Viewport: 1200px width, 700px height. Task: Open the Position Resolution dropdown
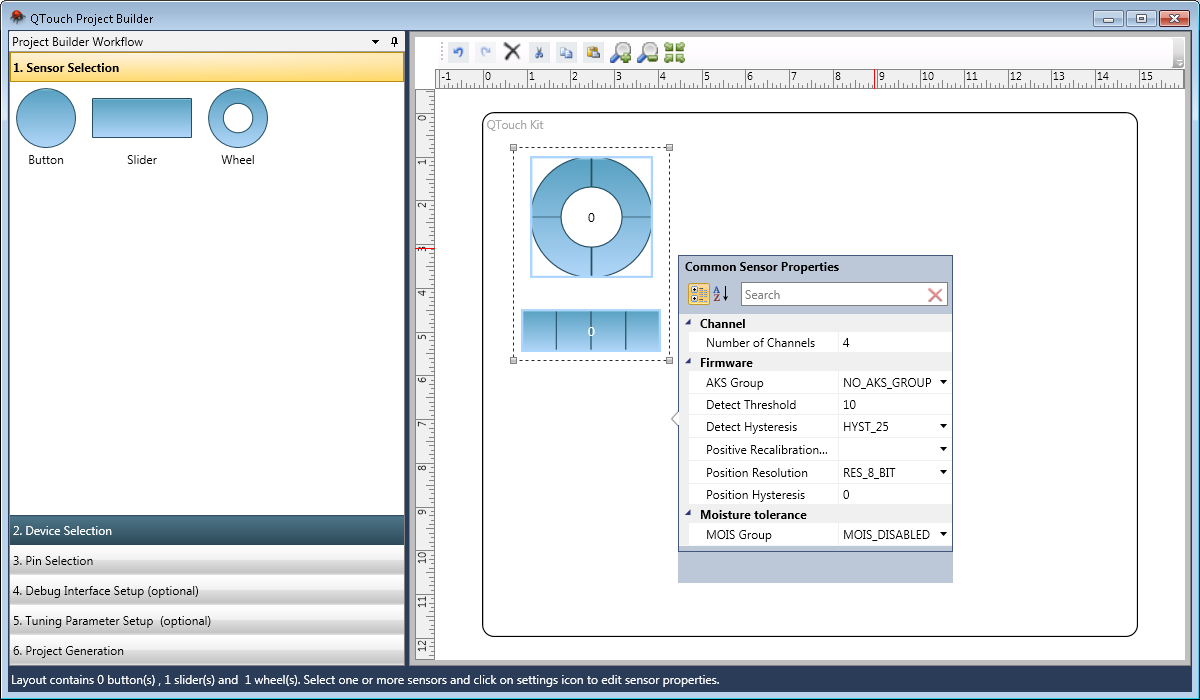(x=943, y=472)
